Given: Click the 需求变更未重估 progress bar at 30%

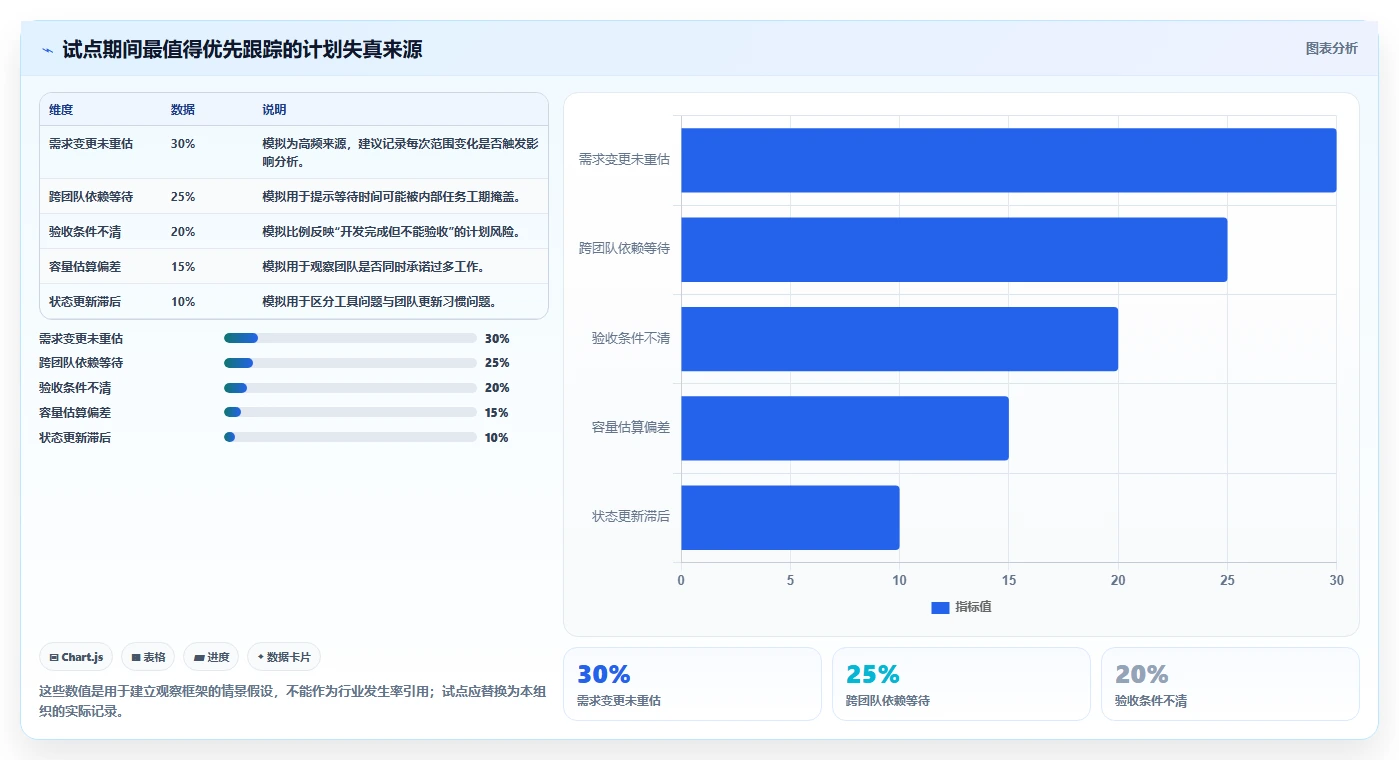Looking at the screenshot, I should click(350, 338).
